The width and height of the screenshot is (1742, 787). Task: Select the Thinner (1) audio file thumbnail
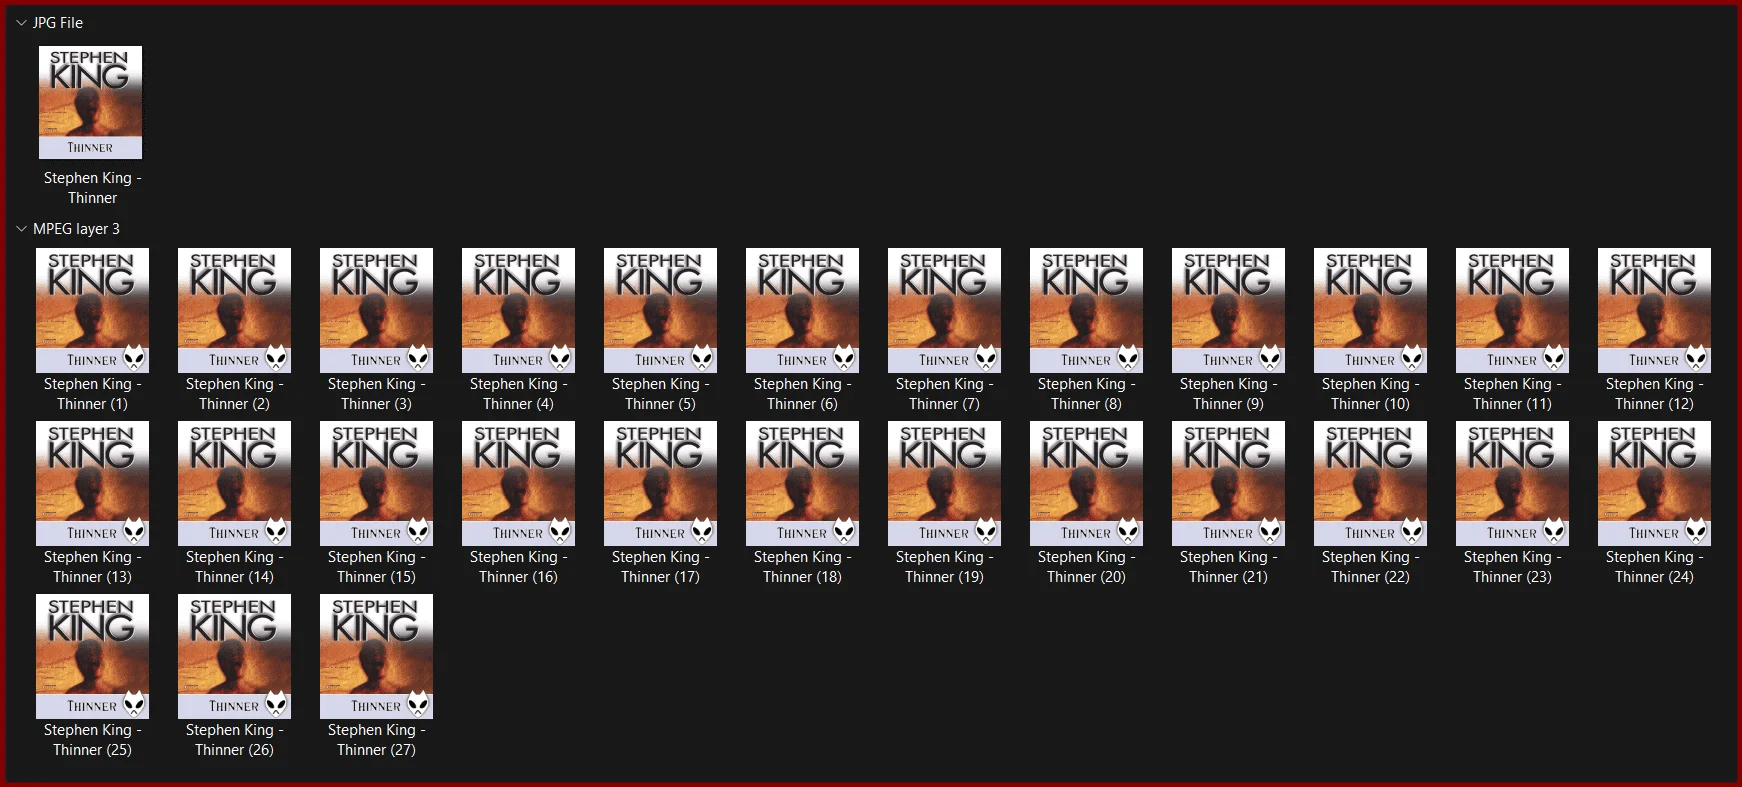coord(92,310)
